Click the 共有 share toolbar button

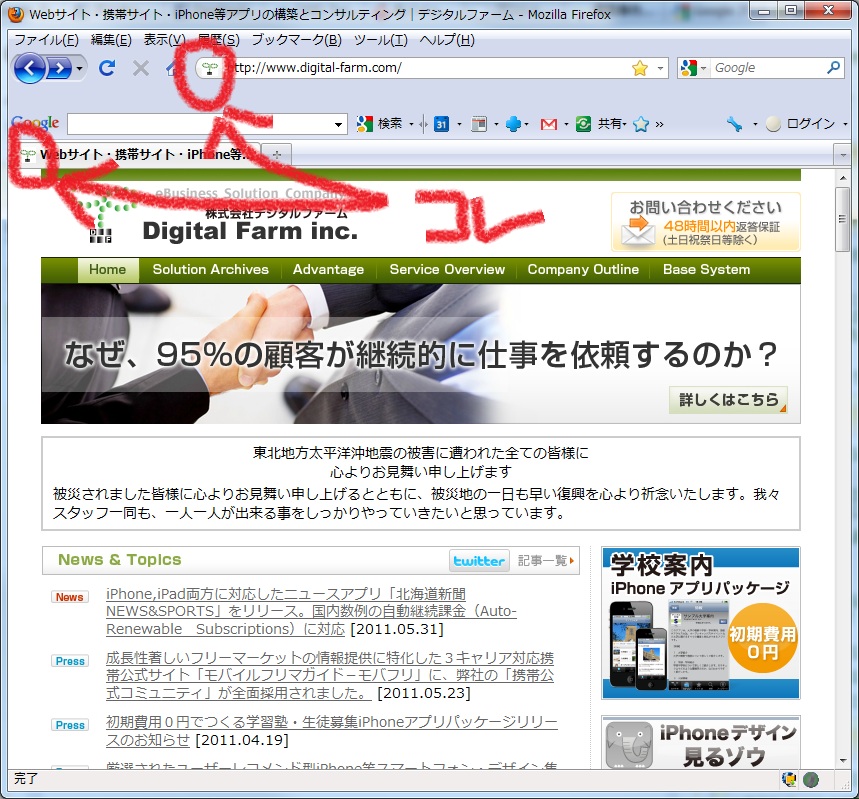[x=600, y=124]
